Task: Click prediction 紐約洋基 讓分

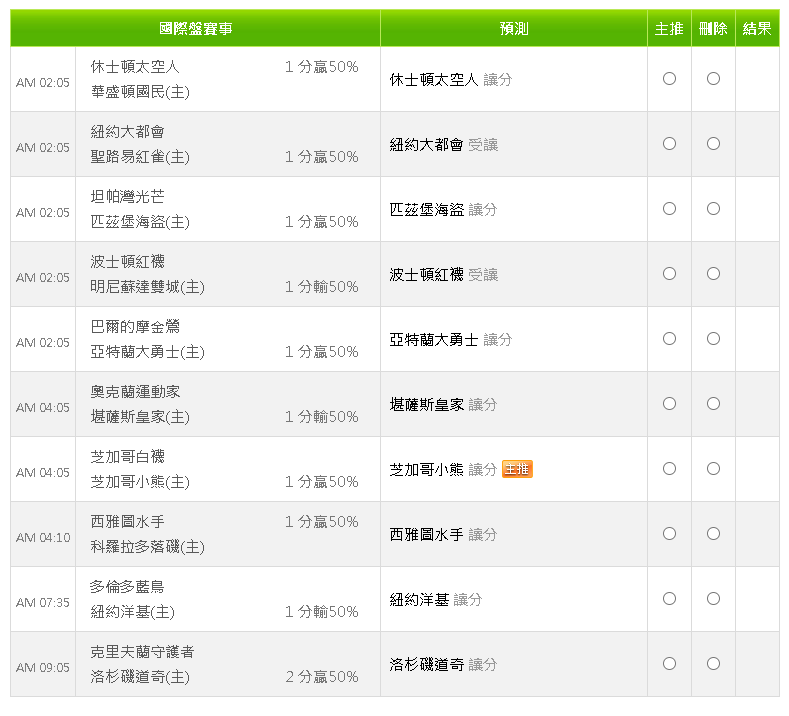Action: 436,600
